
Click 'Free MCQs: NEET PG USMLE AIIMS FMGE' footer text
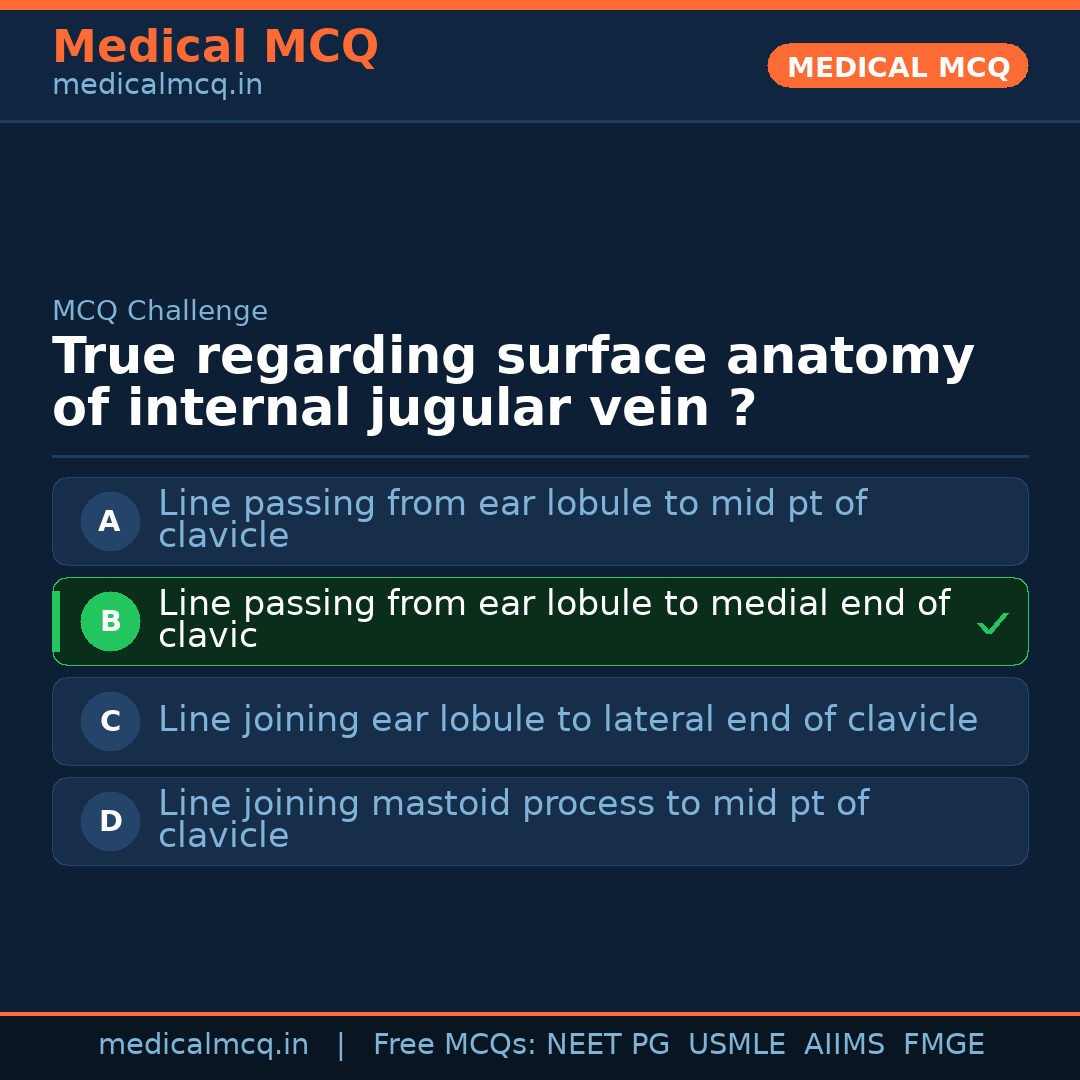[678, 1045]
